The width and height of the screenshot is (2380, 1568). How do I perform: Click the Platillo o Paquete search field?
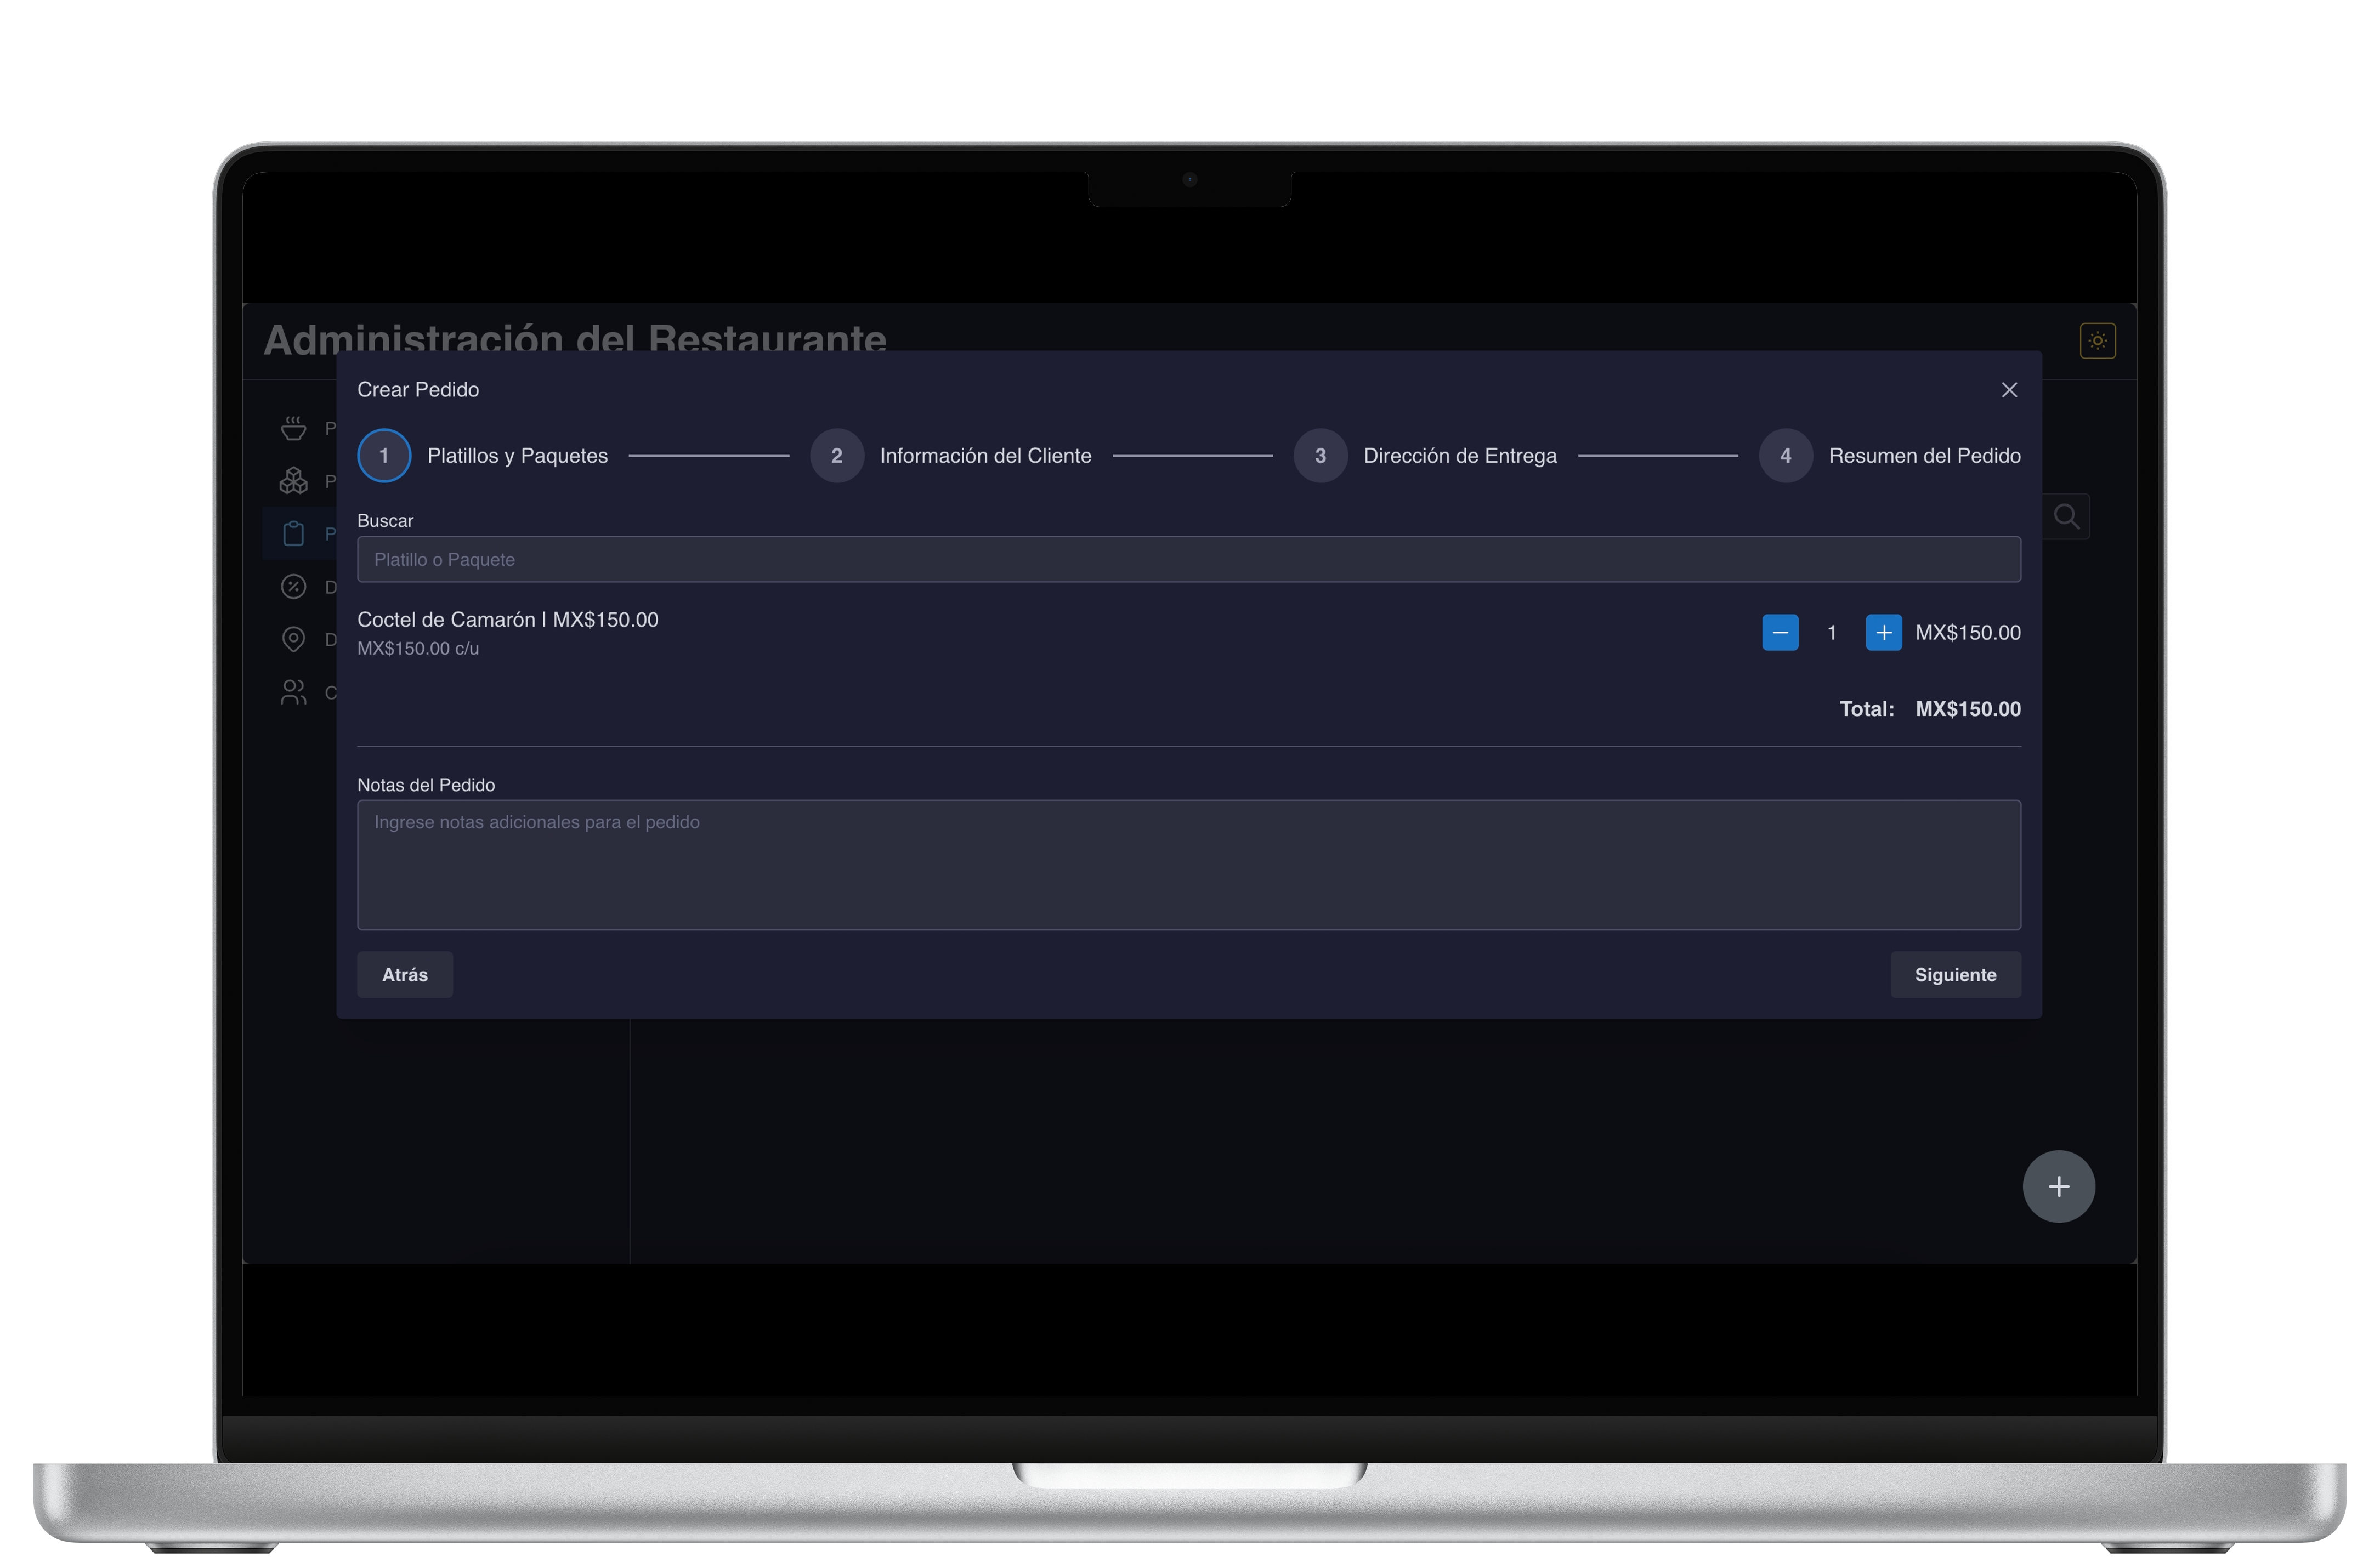1188,559
